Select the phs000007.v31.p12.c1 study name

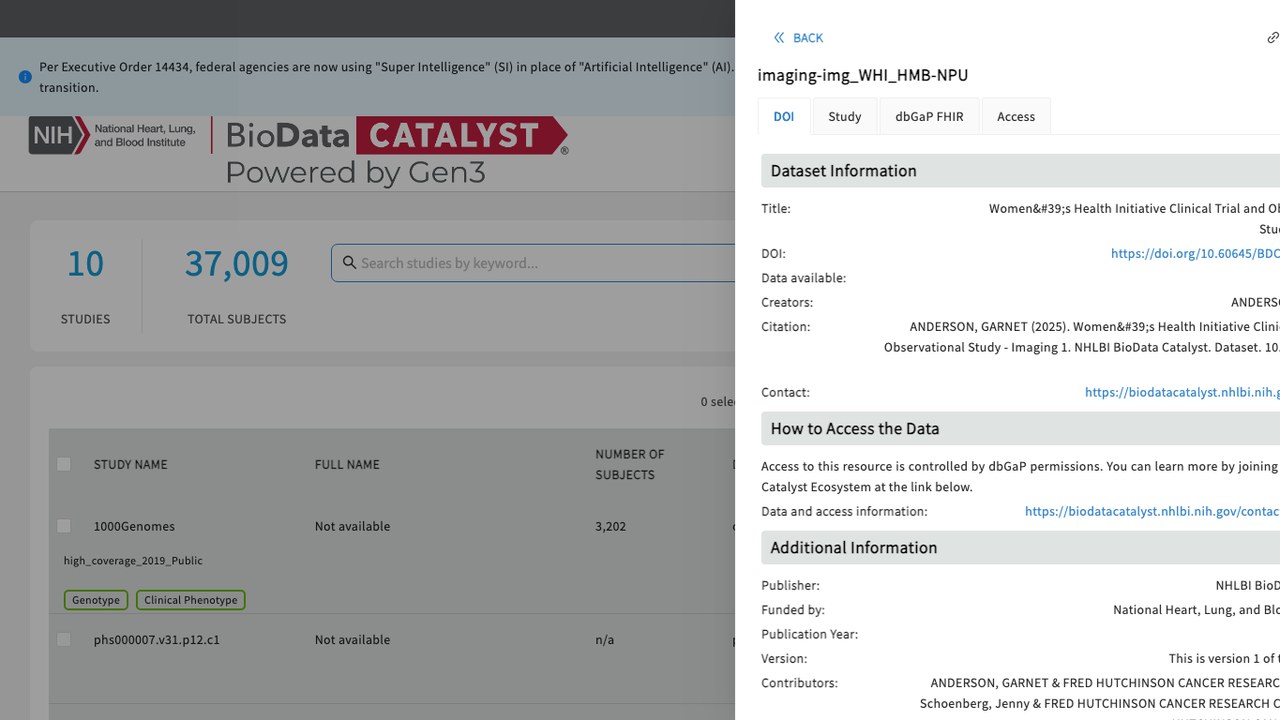(157, 640)
